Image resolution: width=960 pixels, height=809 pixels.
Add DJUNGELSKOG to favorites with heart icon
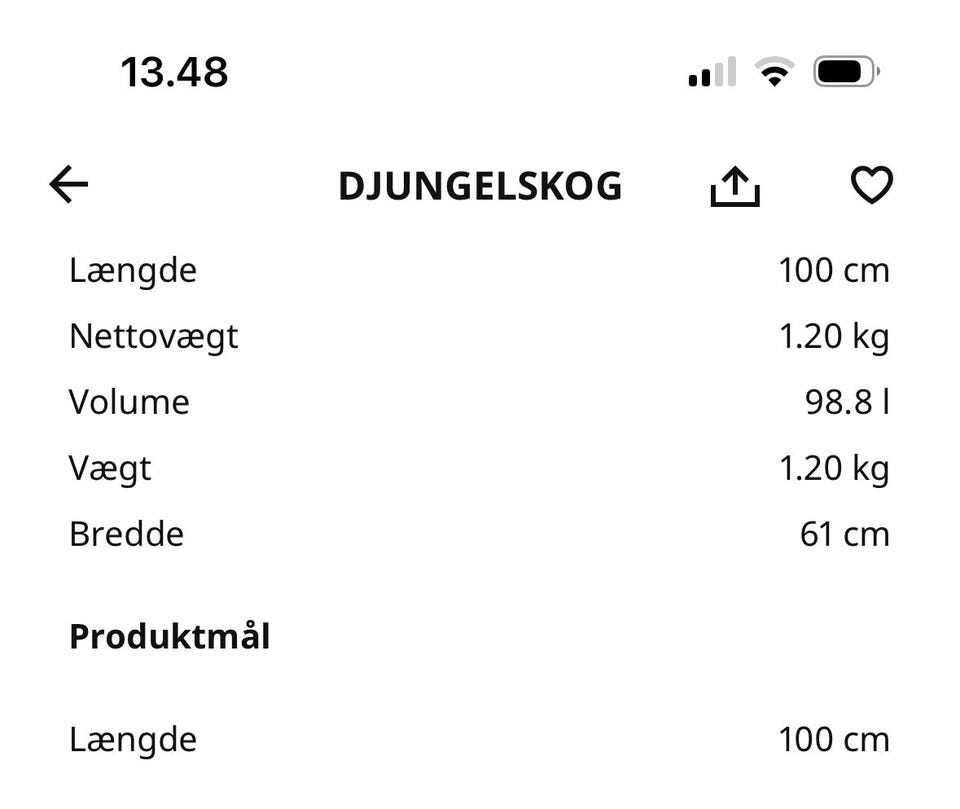tap(871, 185)
